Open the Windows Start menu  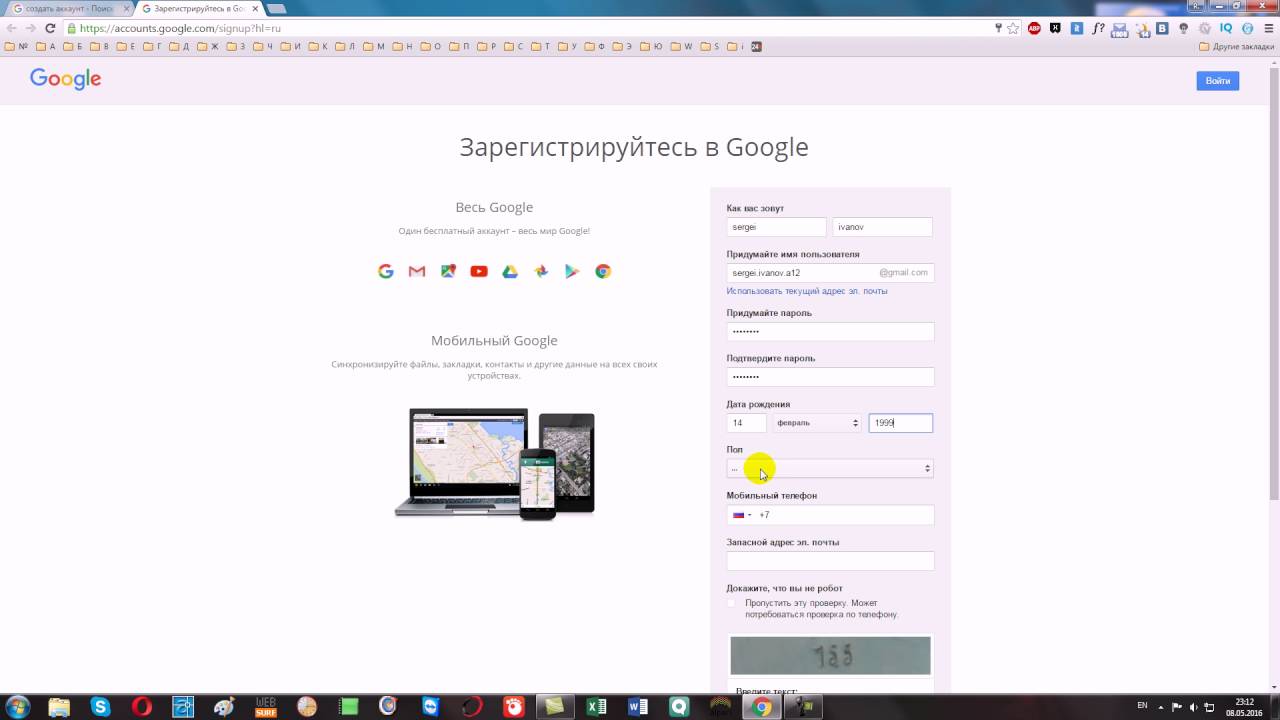click(18, 707)
